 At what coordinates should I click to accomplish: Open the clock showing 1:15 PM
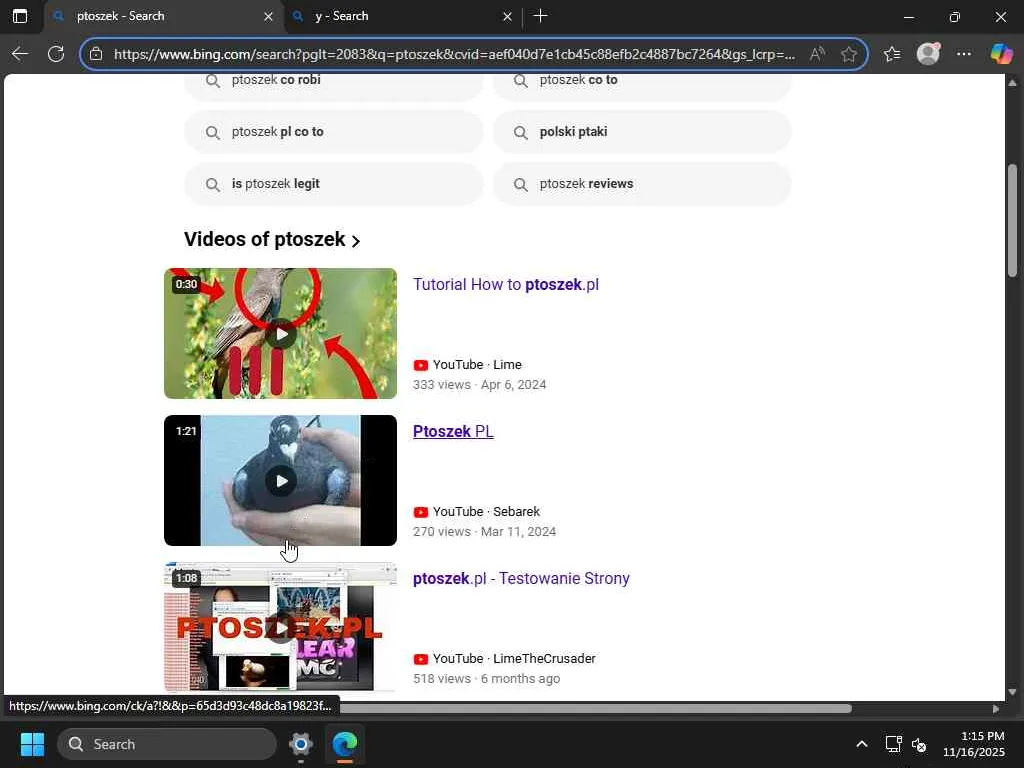[973, 744]
